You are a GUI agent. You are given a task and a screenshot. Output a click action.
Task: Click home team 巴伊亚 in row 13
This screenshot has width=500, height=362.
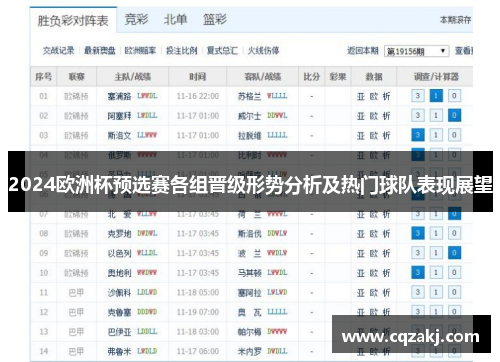click(x=119, y=332)
